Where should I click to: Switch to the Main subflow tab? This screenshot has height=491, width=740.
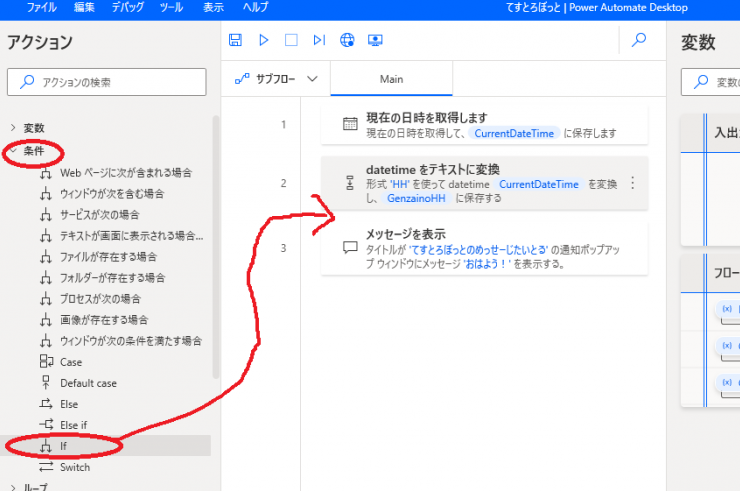click(x=391, y=79)
